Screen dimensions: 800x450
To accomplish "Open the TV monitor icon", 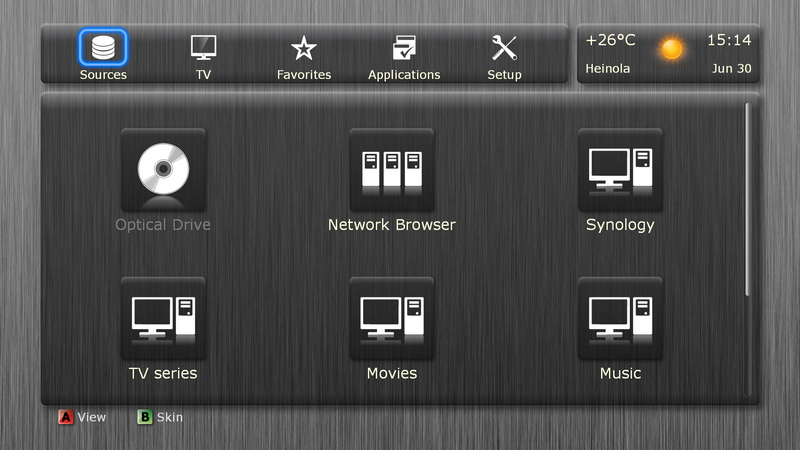I will (203, 48).
